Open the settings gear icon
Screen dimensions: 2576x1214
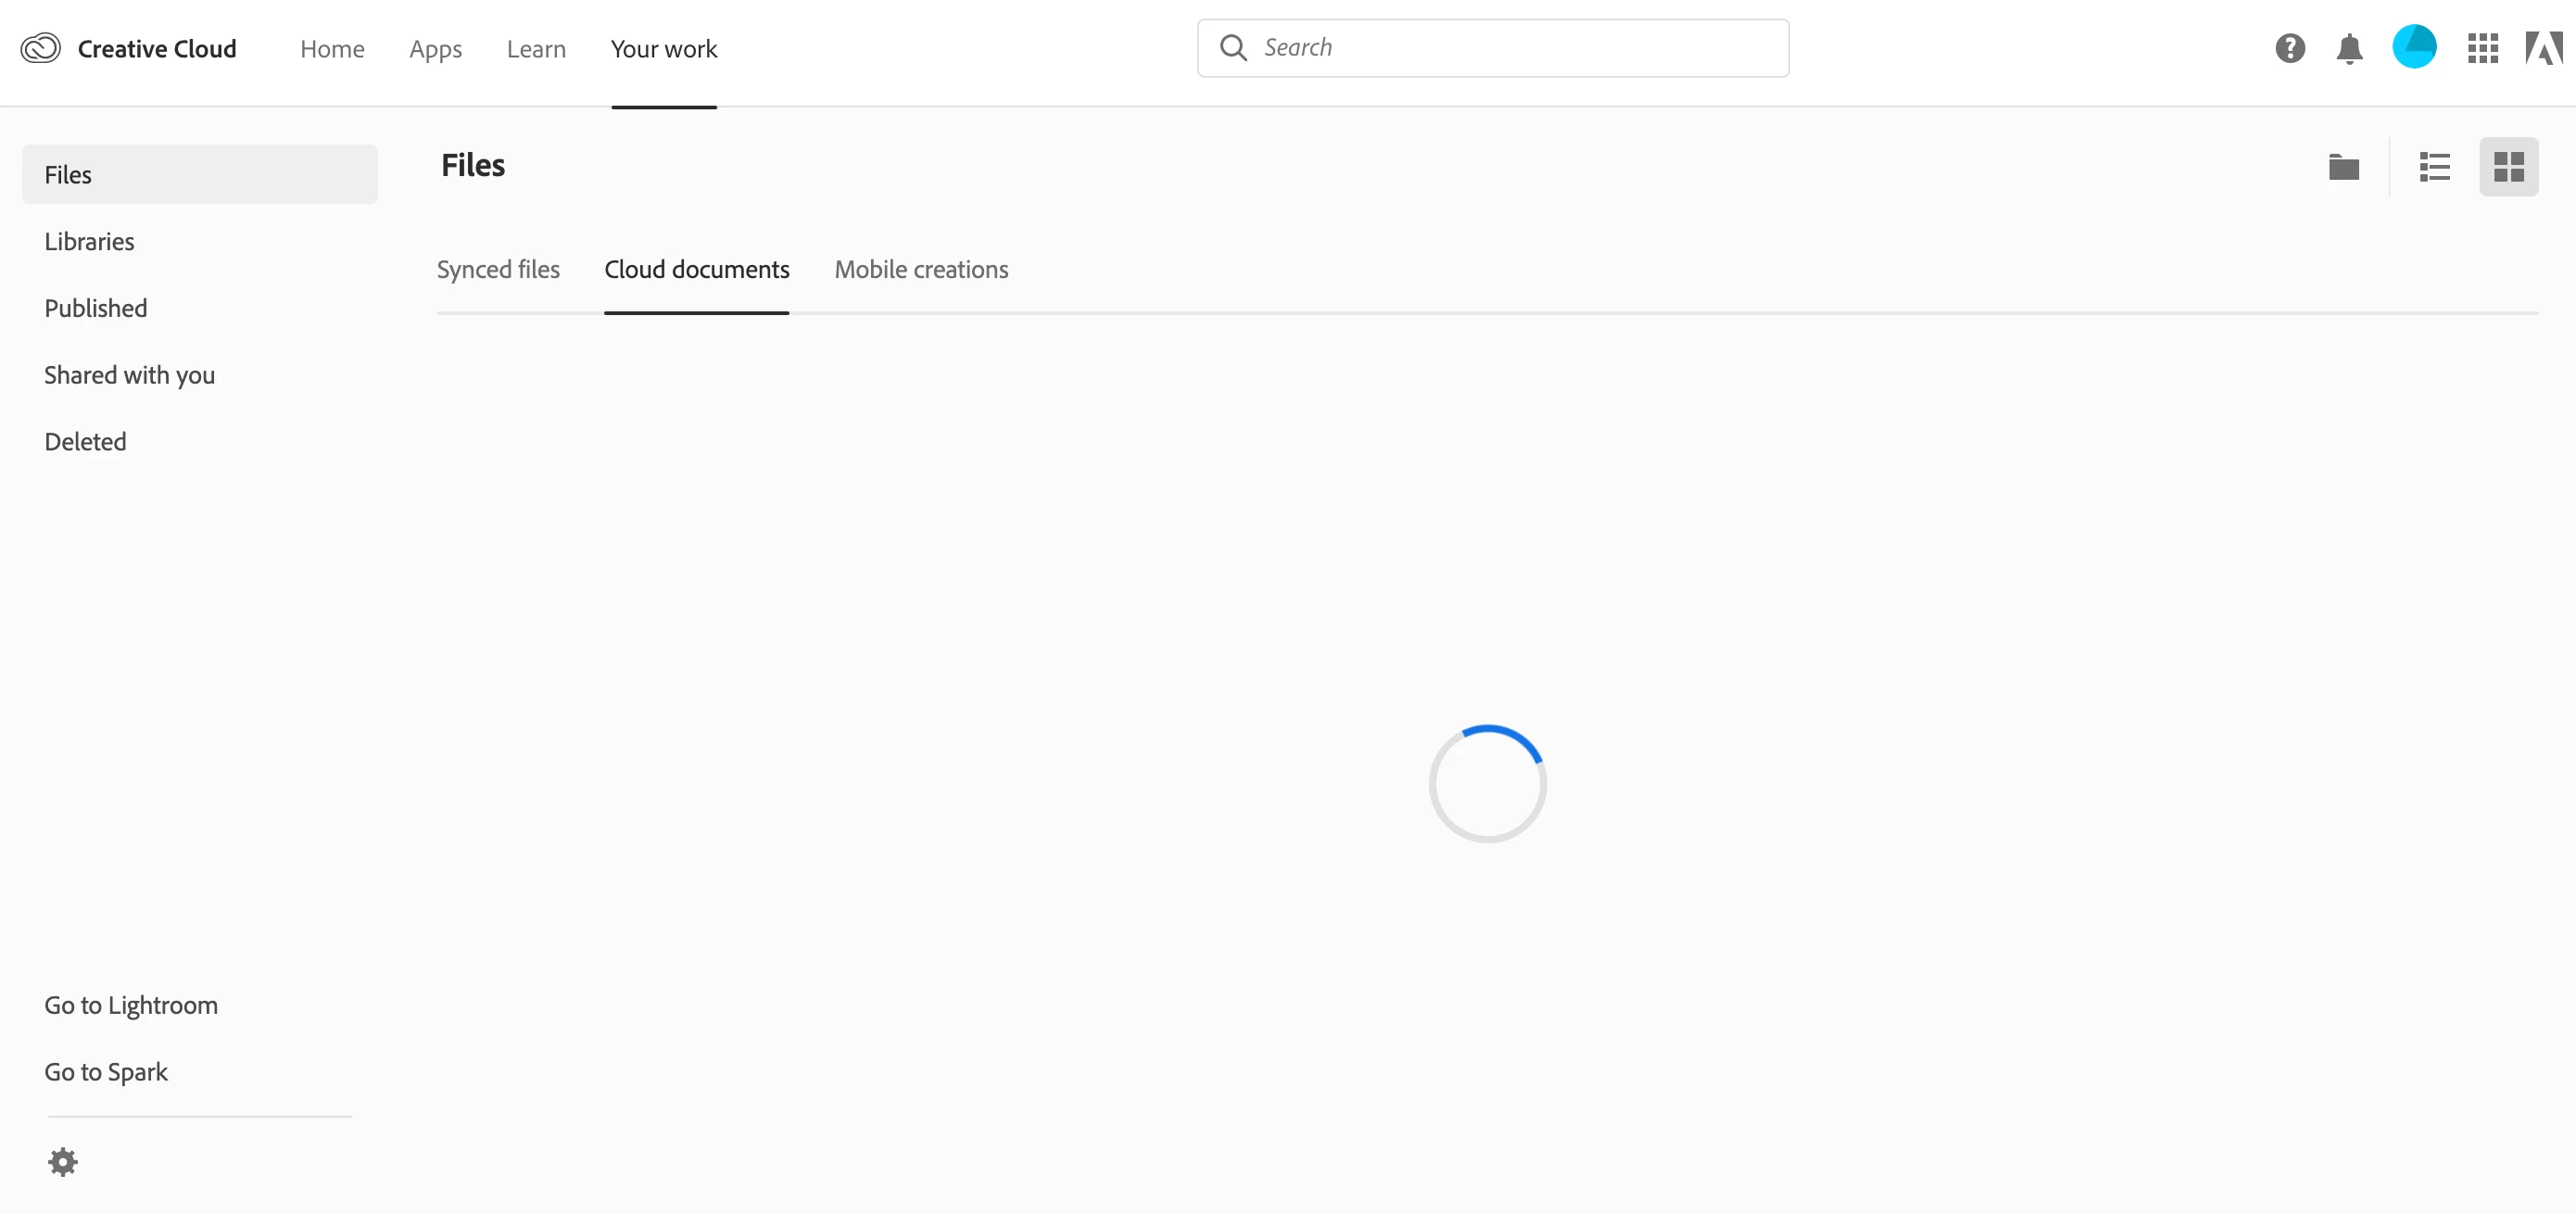(x=63, y=1162)
